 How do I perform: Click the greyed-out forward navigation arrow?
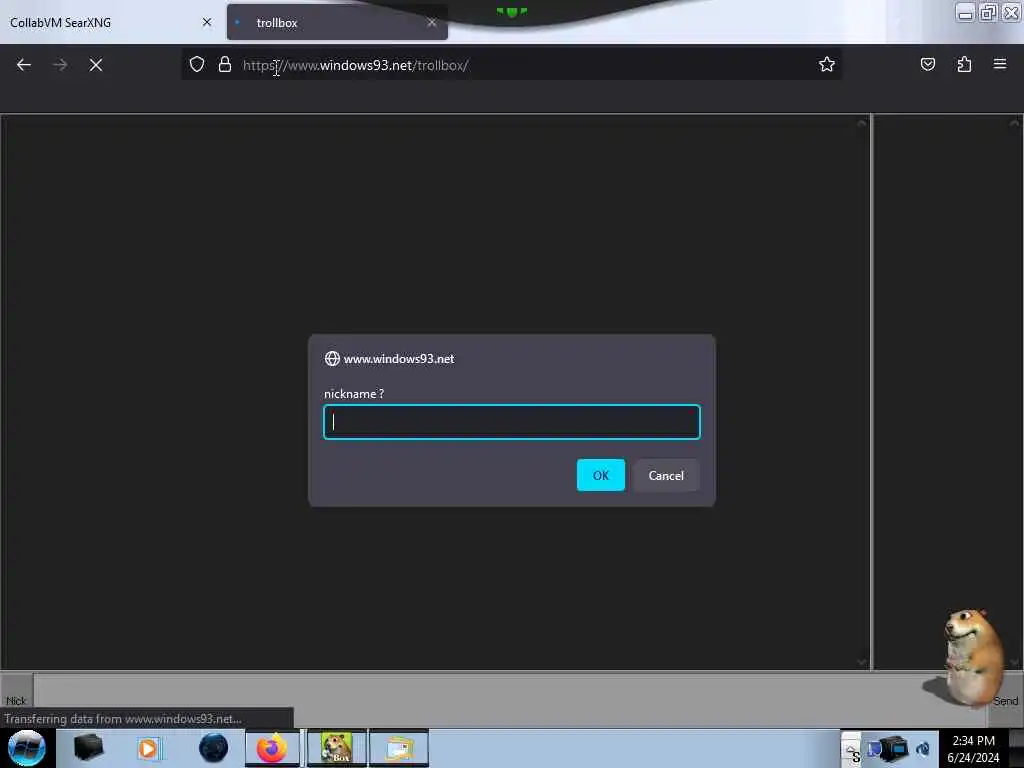[60, 65]
